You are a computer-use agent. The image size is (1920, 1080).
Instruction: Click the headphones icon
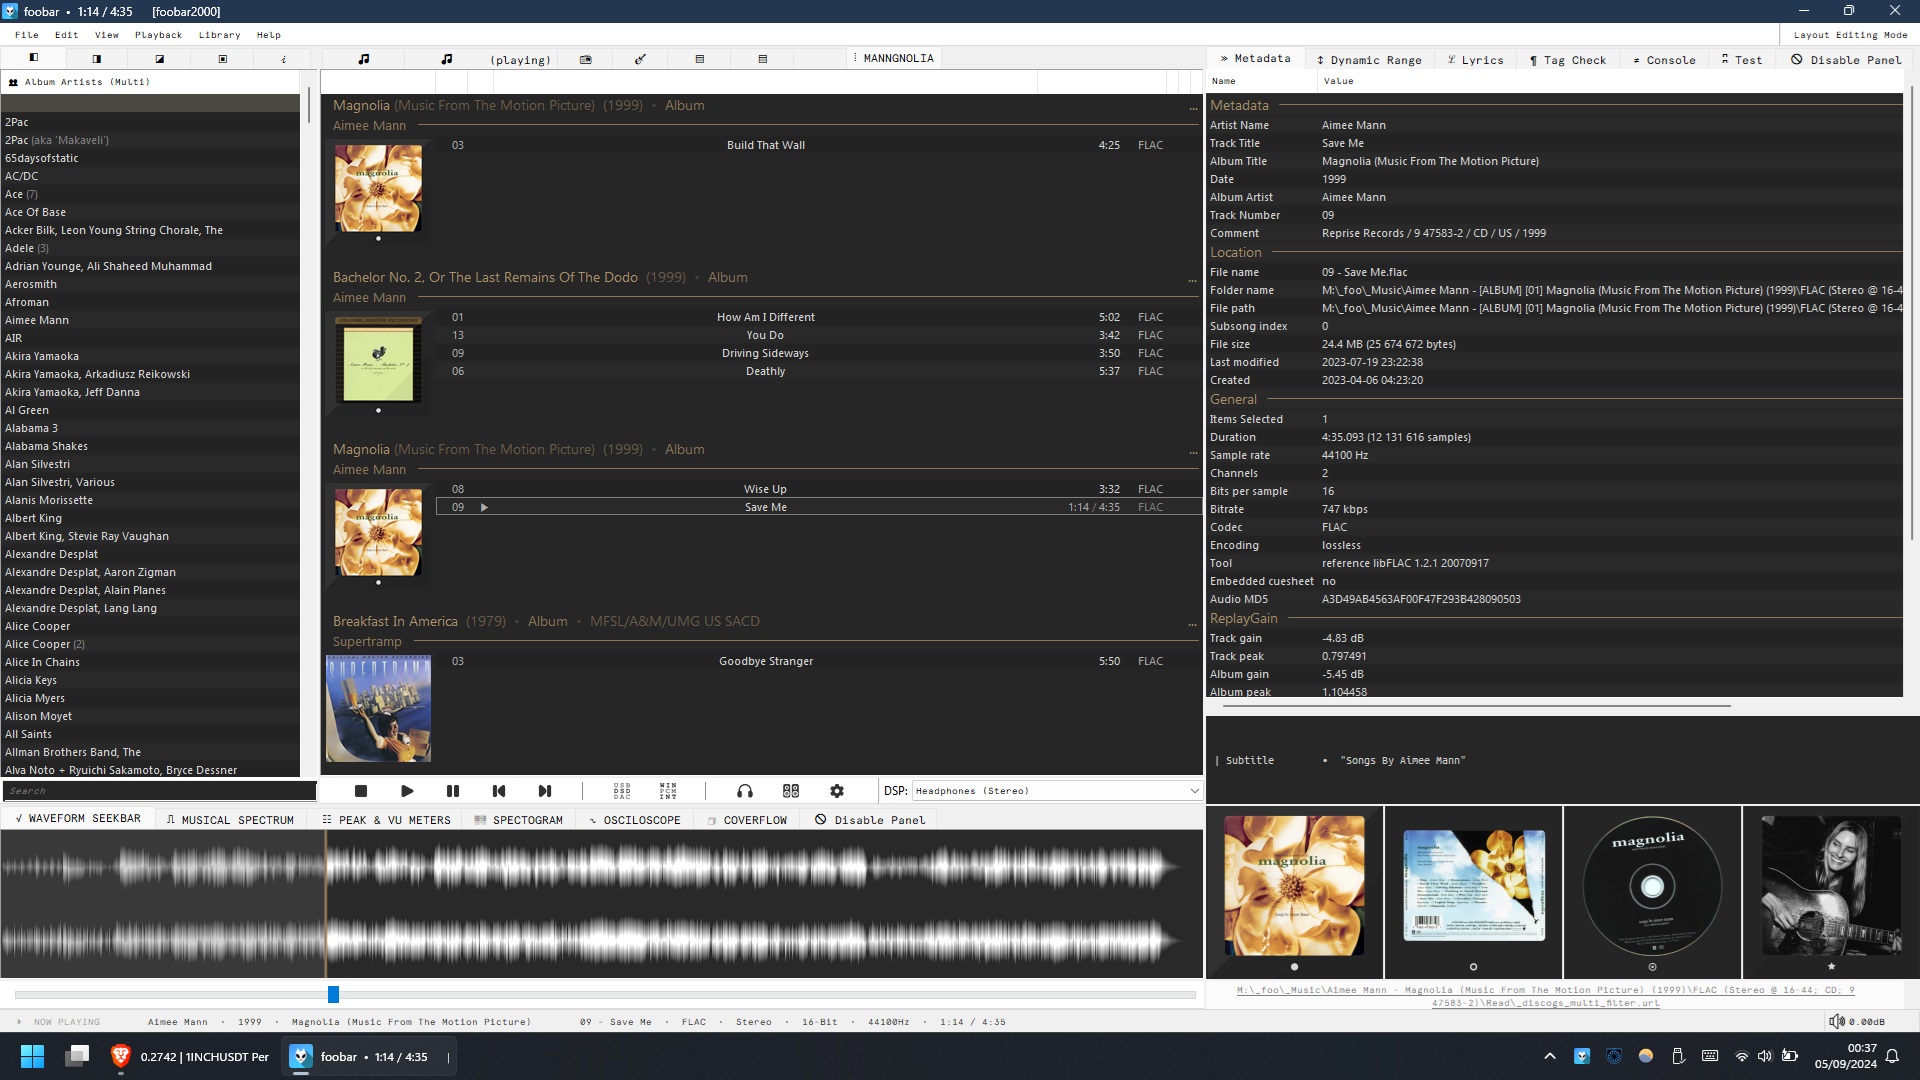(745, 791)
